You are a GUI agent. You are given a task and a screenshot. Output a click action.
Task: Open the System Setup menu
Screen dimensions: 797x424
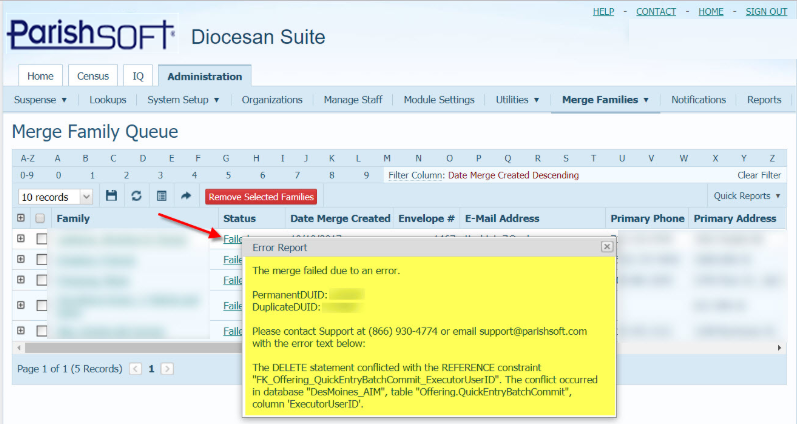coord(183,100)
